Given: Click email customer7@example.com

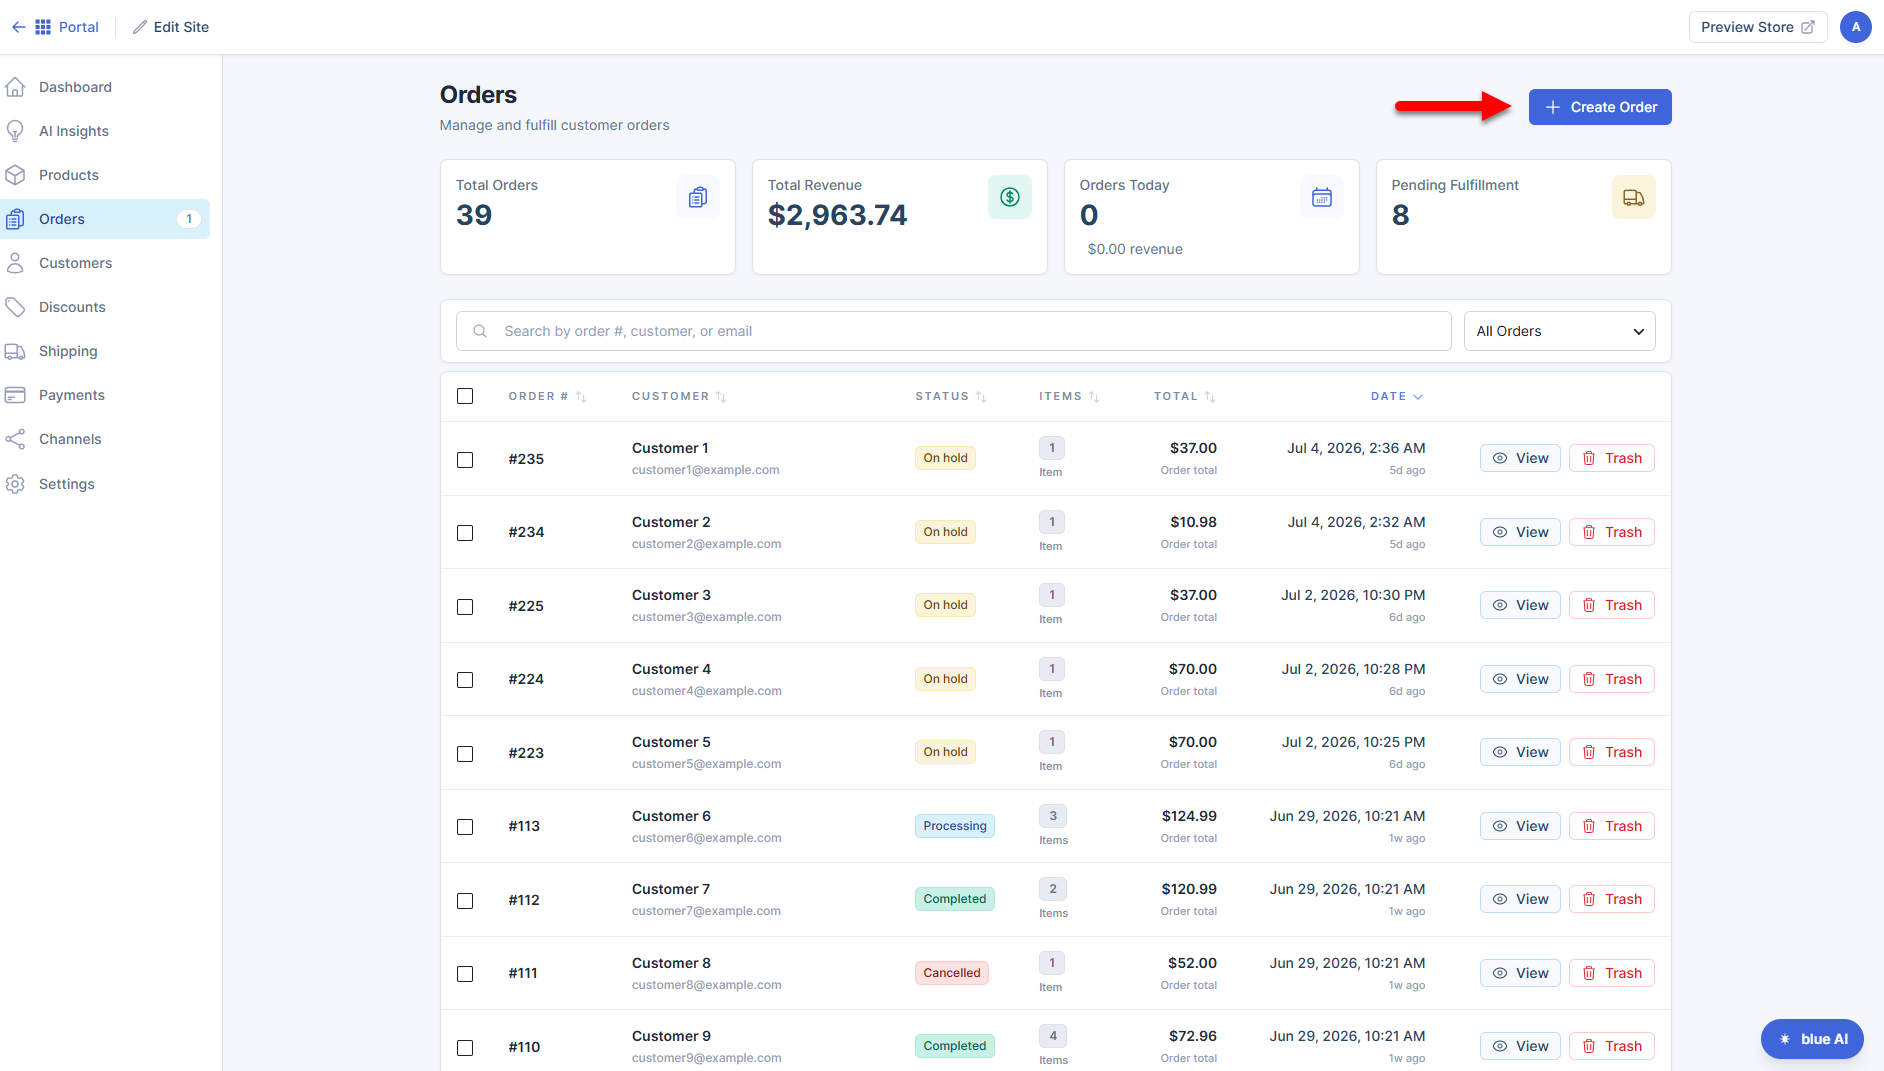Looking at the screenshot, I should [706, 911].
